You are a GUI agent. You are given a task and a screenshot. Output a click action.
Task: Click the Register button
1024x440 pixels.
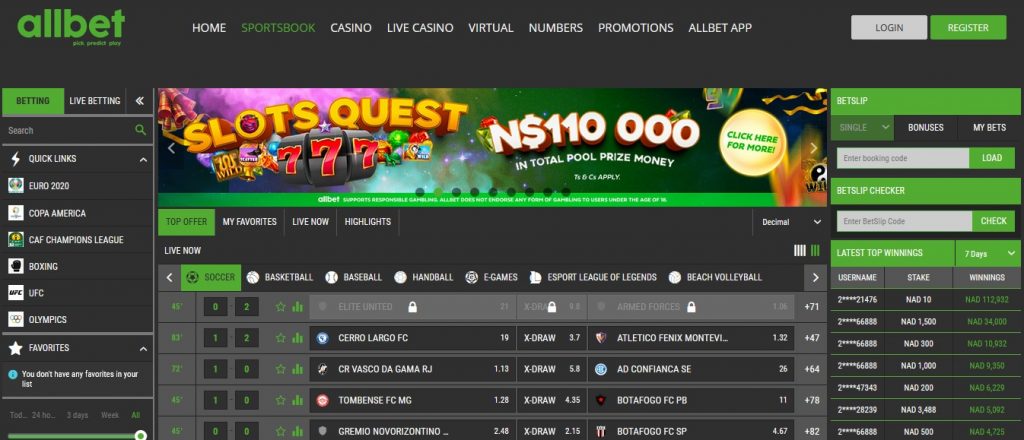[x=968, y=27]
